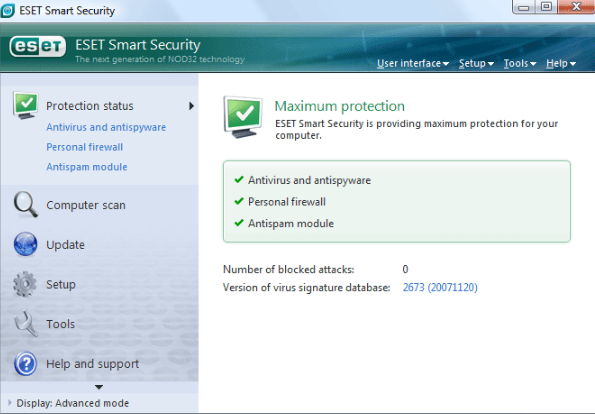This screenshot has height=414, width=595.
Task: Click the Computer scan magnifier icon
Action: coord(25,204)
